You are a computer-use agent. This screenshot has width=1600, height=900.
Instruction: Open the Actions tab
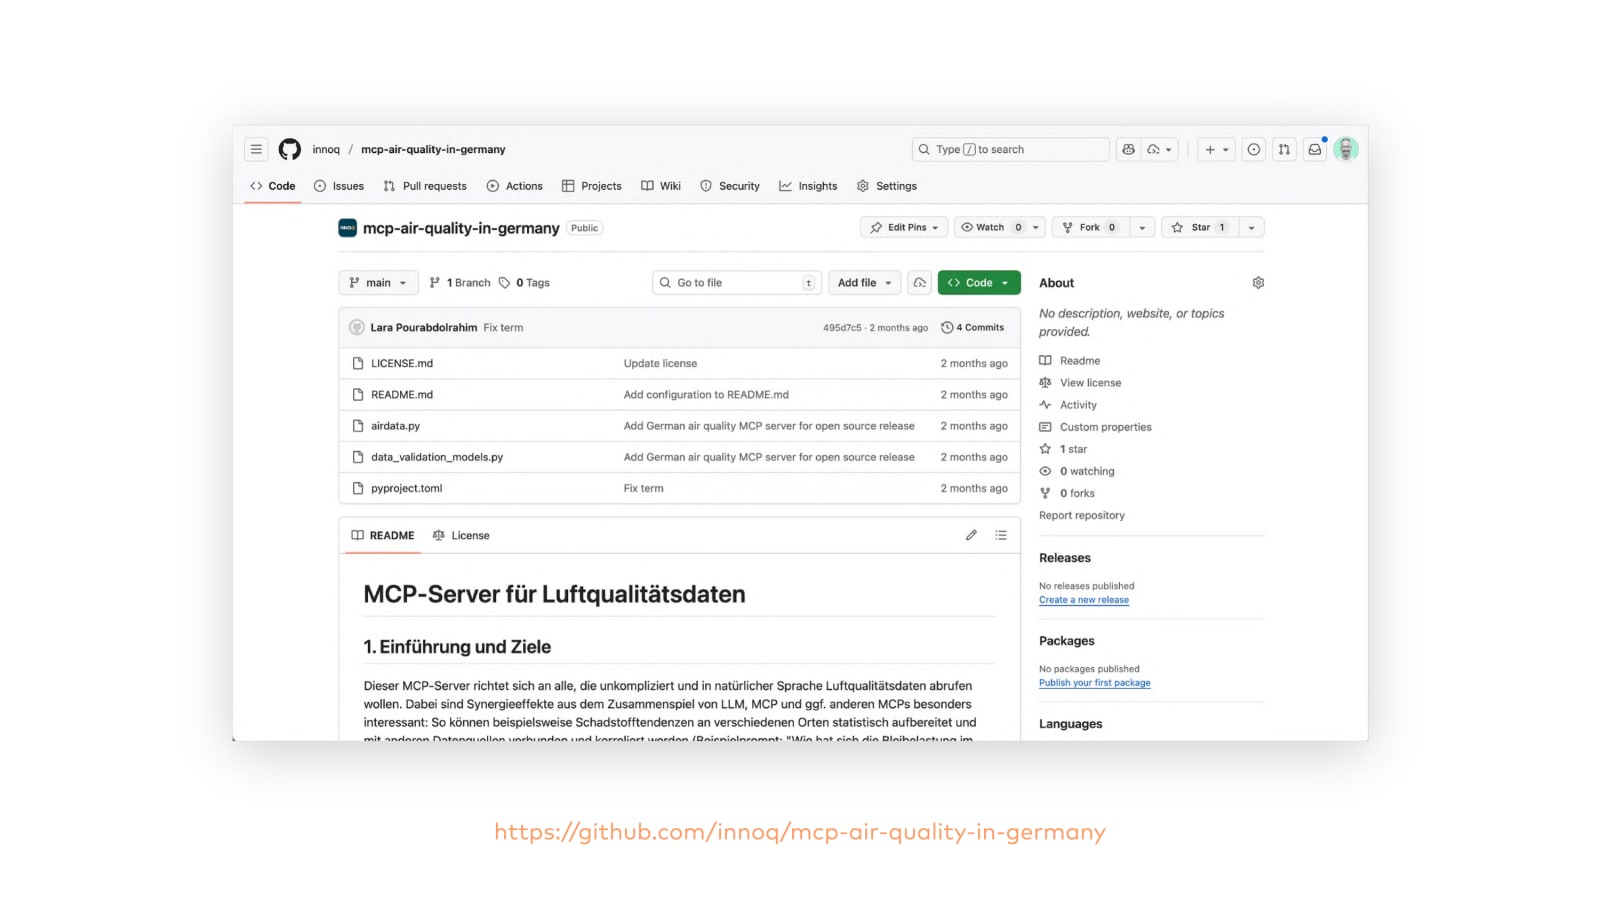click(515, 186)
